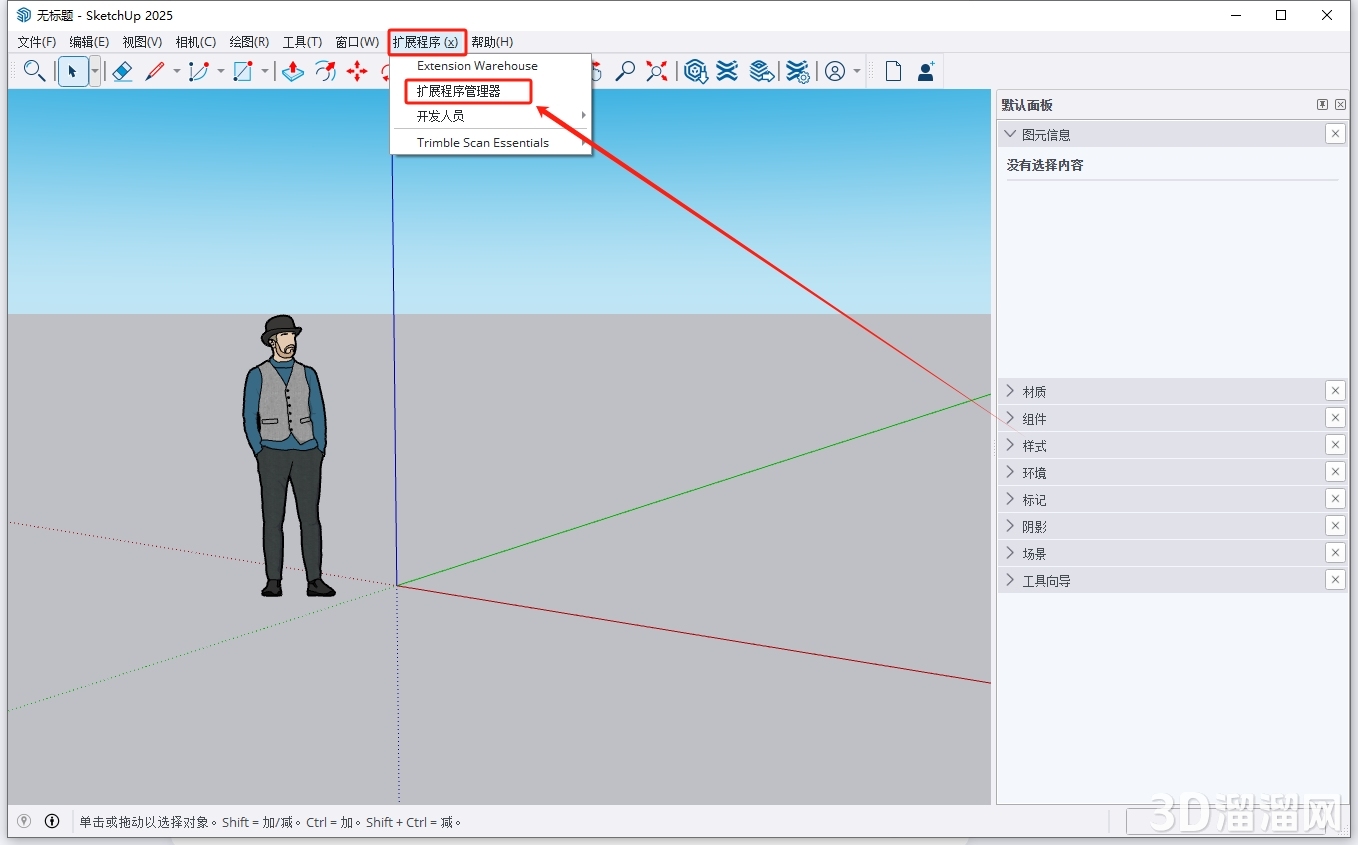Click the account sign-in dropdown arrow
This screenshot has width=1358, height=845.
coord(856,71)
